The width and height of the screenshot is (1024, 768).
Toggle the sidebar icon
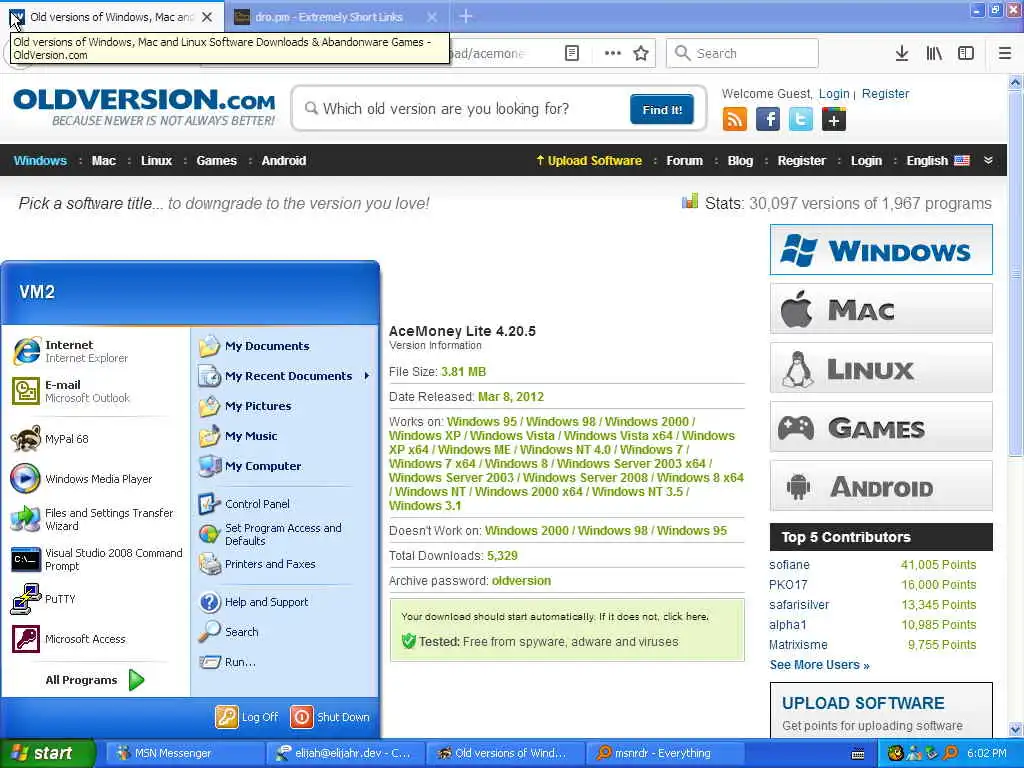(x=966, y=53)
